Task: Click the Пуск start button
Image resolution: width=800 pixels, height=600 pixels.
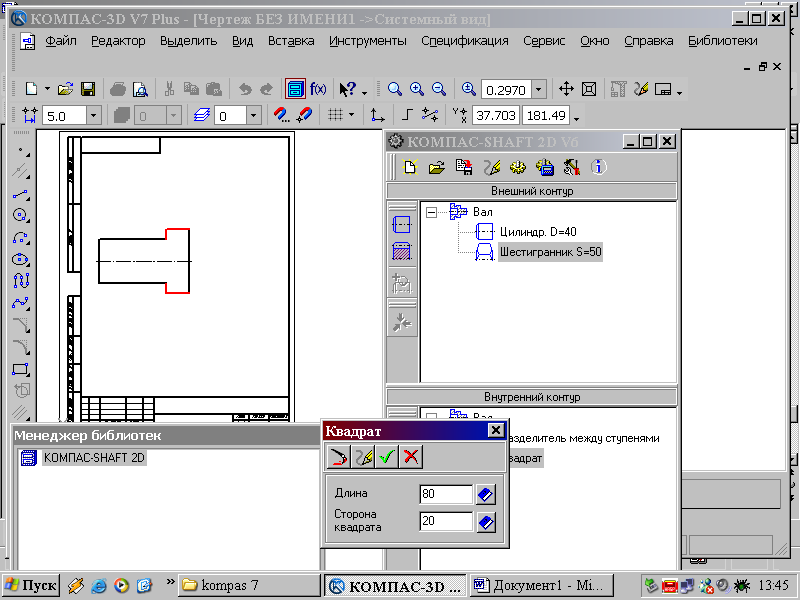Action: coord(31,585)
